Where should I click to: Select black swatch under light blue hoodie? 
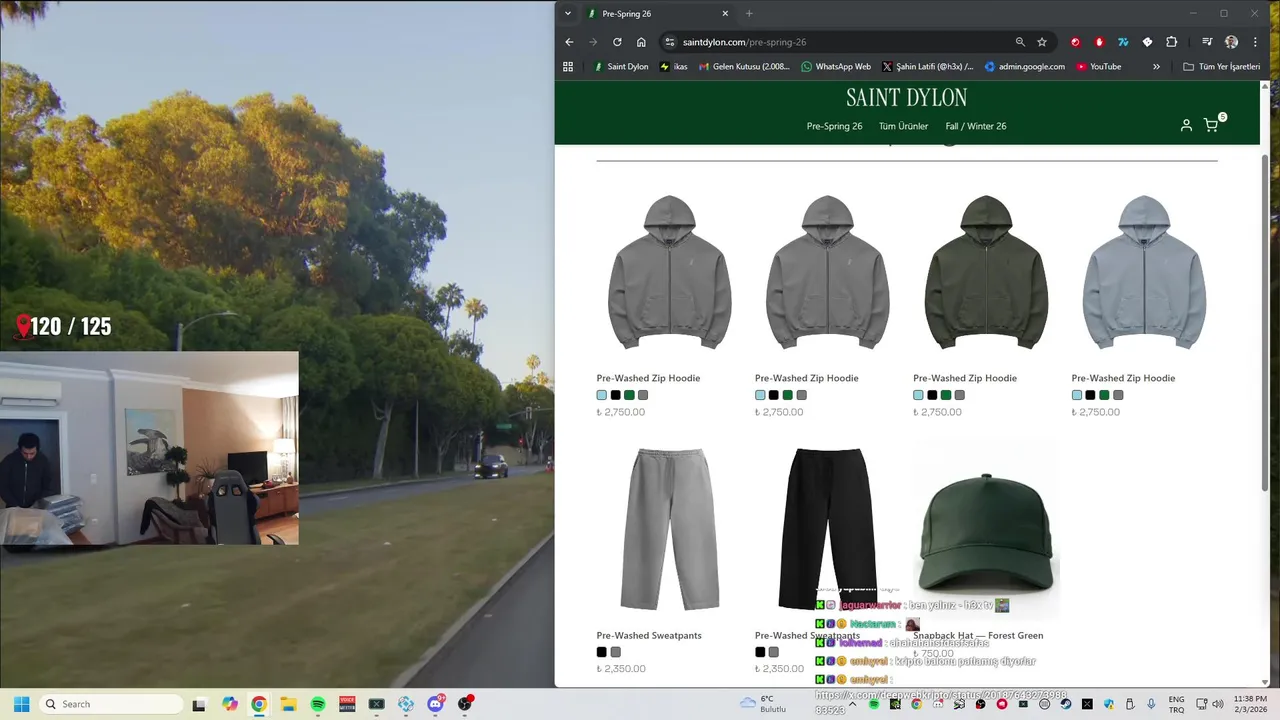1090,395
